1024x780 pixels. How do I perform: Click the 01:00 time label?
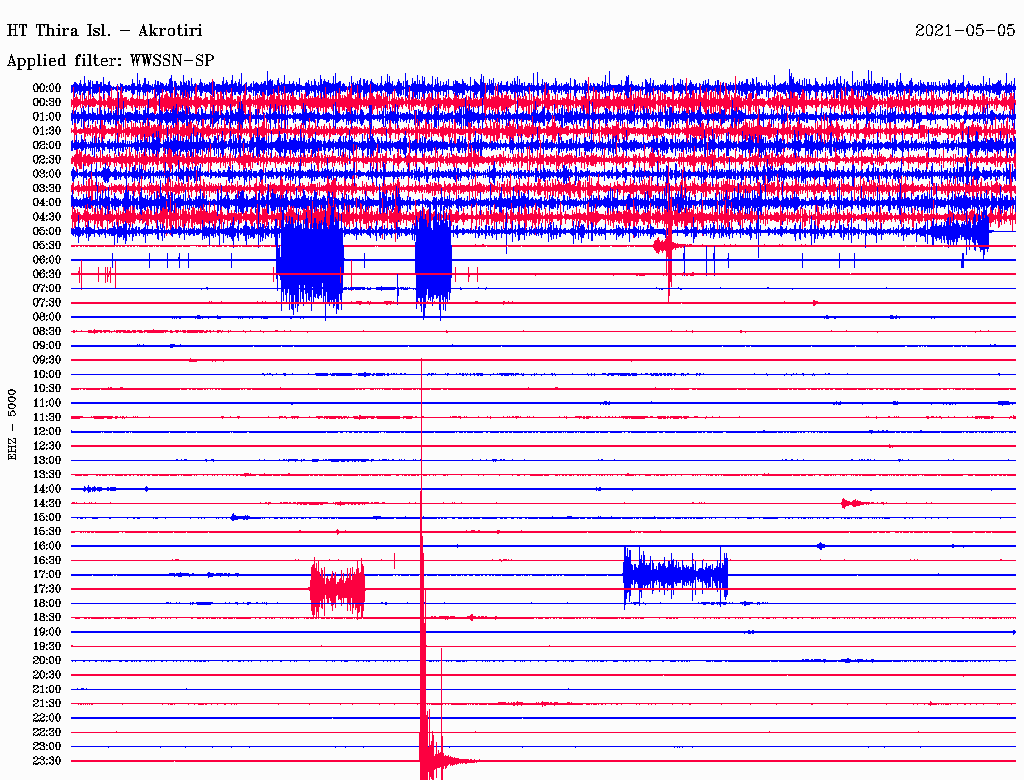[x=47, y=116]
